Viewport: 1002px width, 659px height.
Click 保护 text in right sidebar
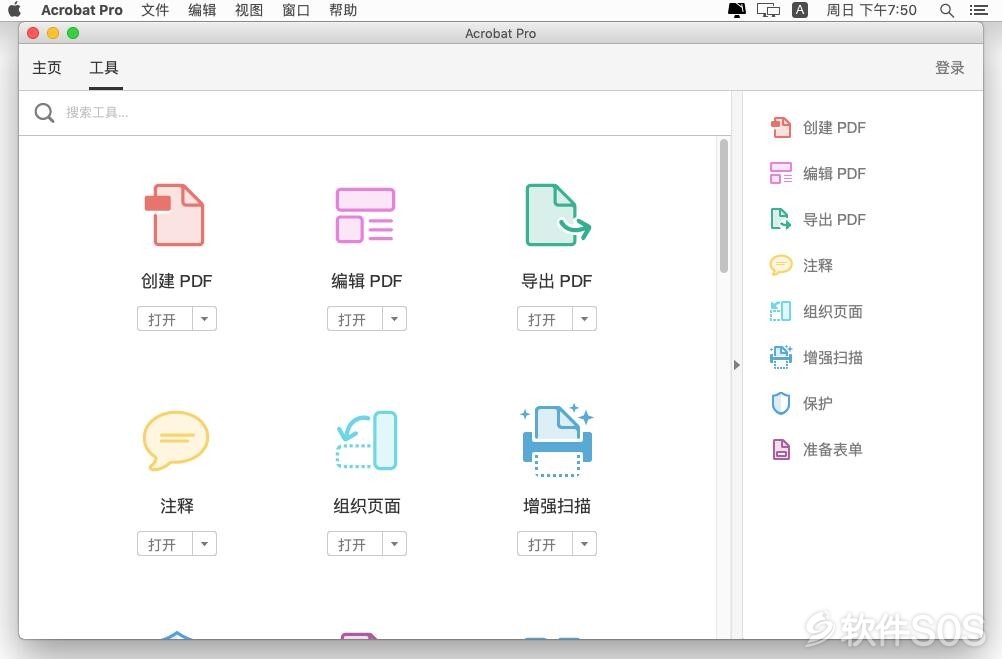(818, 403)
